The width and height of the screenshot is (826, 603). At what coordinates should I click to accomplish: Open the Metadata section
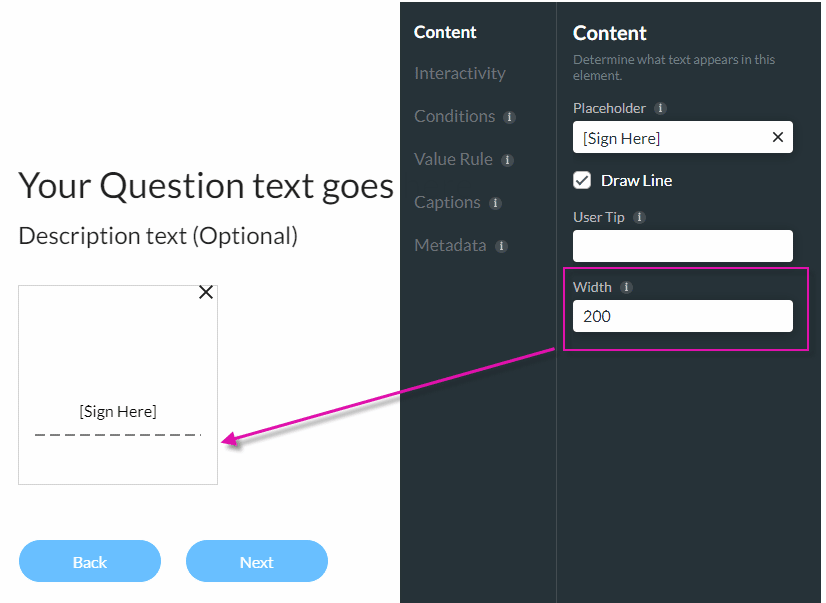click(450, 244)
